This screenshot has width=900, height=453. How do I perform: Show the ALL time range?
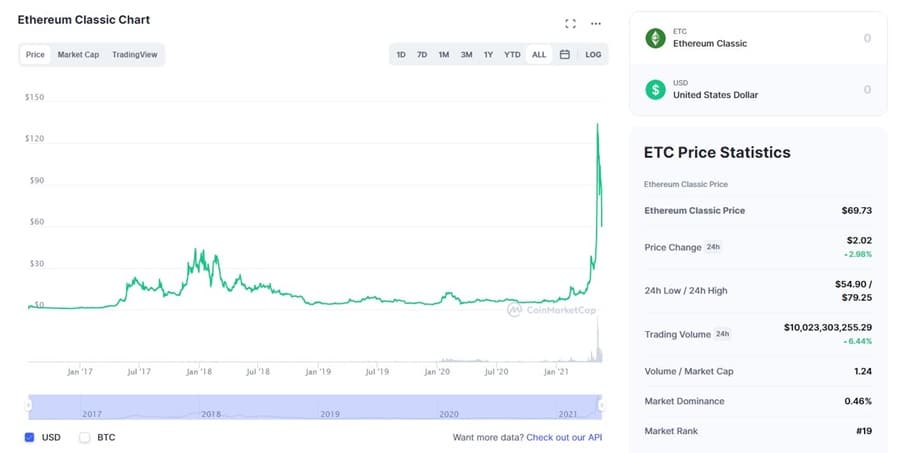[x=539, y=54]
